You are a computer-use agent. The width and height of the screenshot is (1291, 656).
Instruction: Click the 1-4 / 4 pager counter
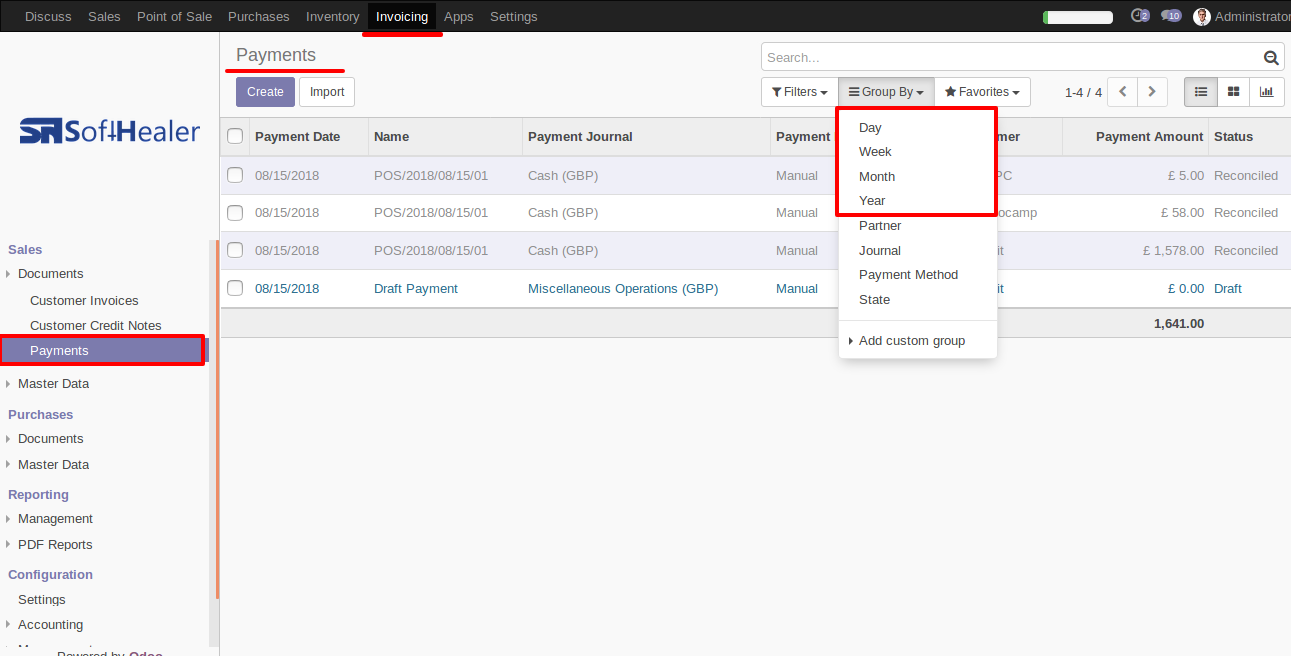1083,92
